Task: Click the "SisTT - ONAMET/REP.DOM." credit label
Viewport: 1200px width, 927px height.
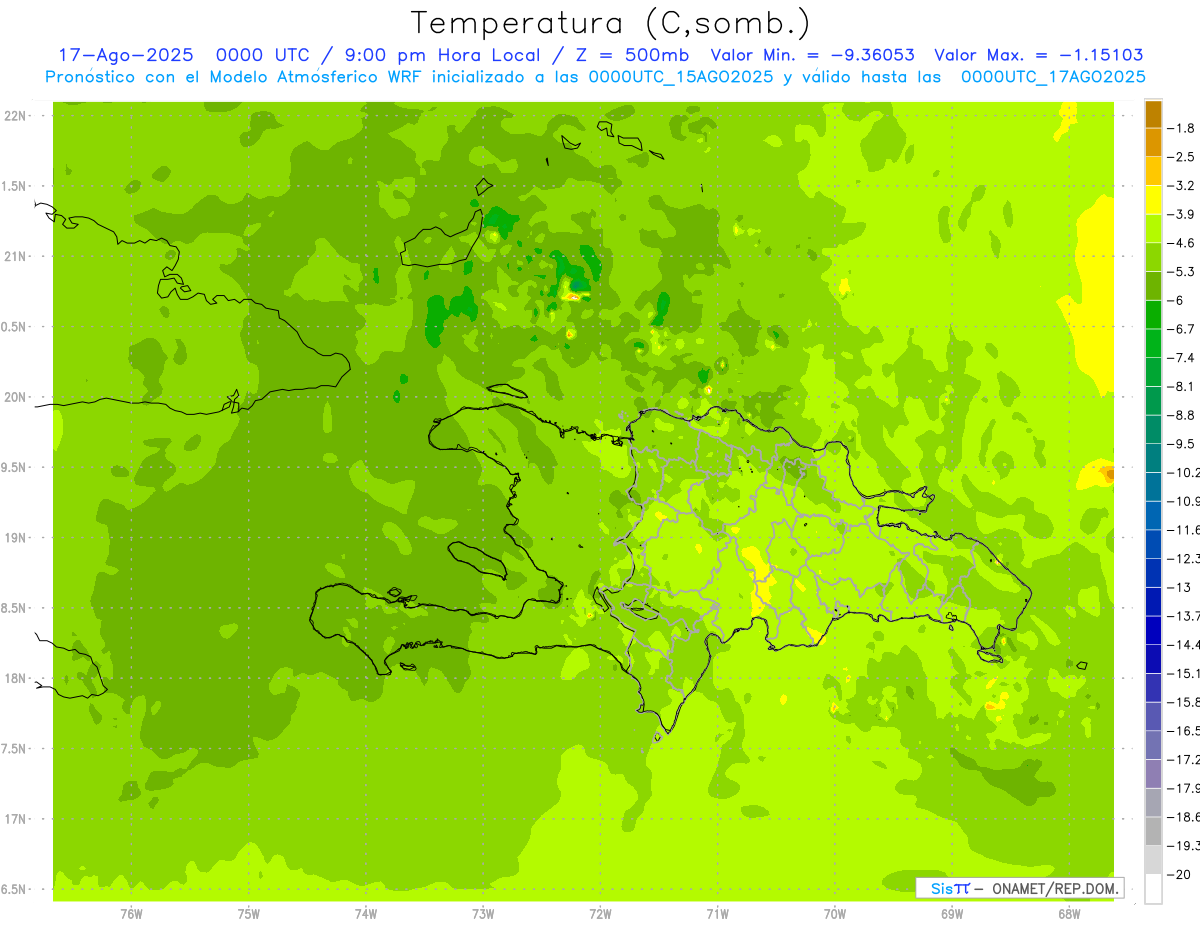Action: 1020,887
